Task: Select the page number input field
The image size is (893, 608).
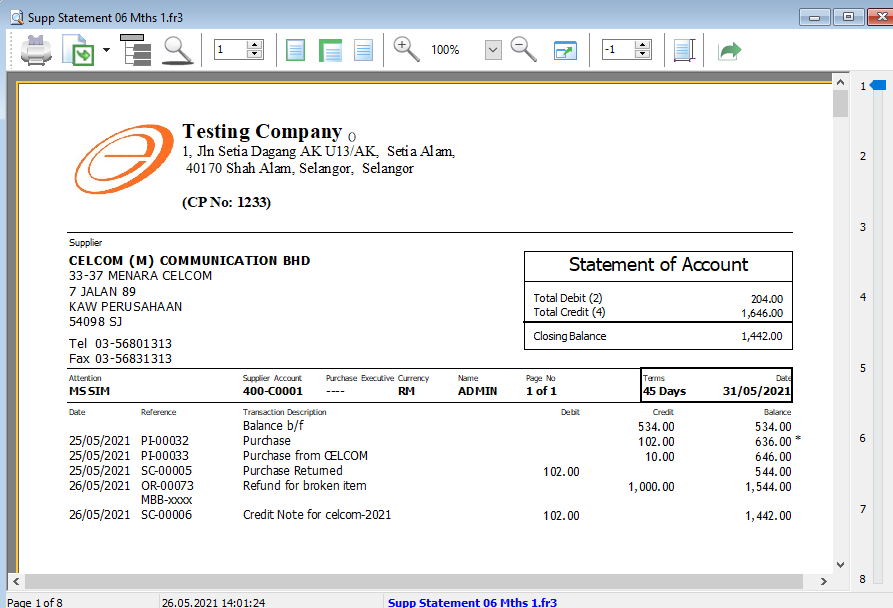Action: point(230,49)
